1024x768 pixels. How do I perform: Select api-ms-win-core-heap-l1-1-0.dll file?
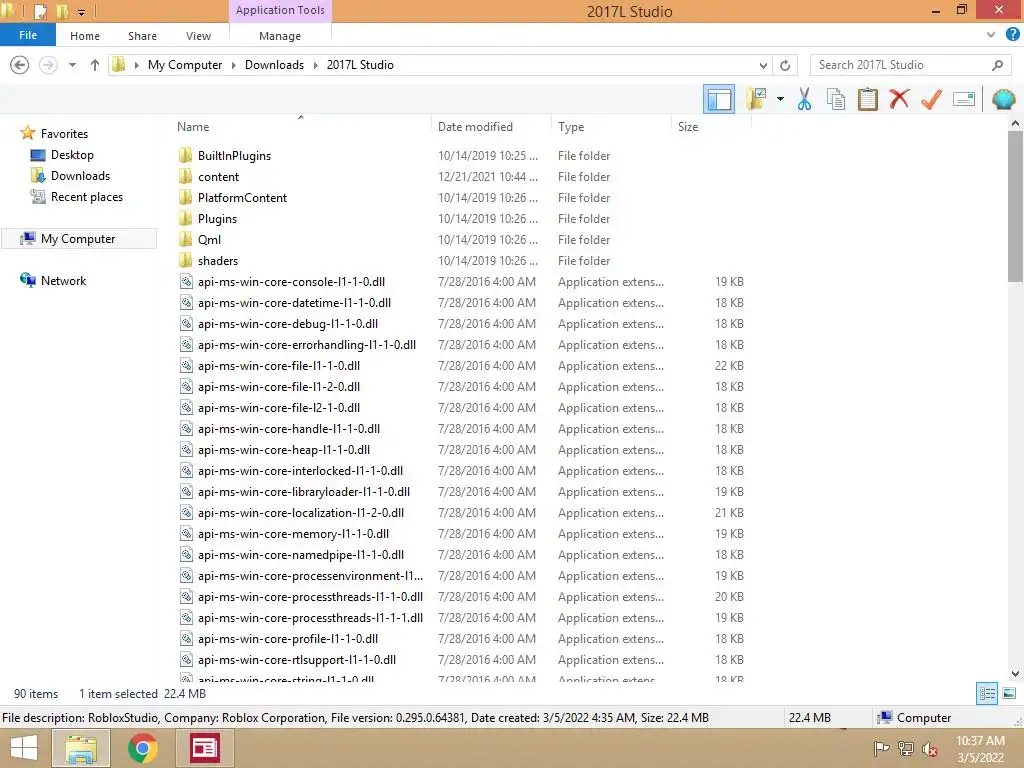(x=283, y=449)
